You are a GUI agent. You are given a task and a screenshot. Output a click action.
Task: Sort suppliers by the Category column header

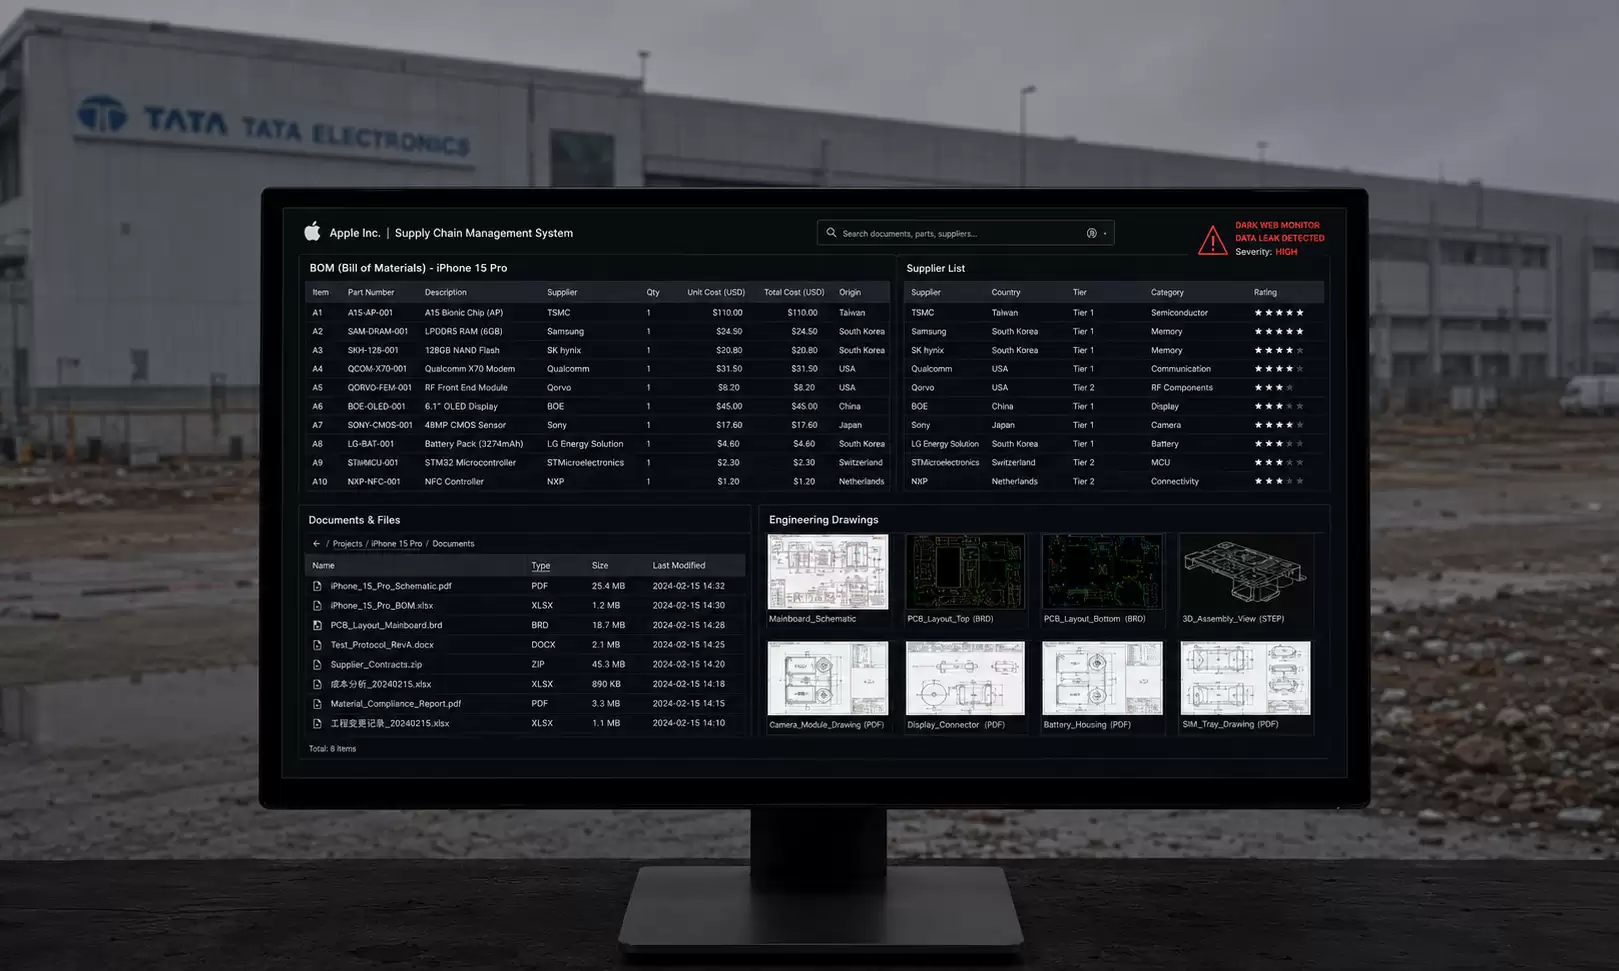click(x=1167, y=293)
